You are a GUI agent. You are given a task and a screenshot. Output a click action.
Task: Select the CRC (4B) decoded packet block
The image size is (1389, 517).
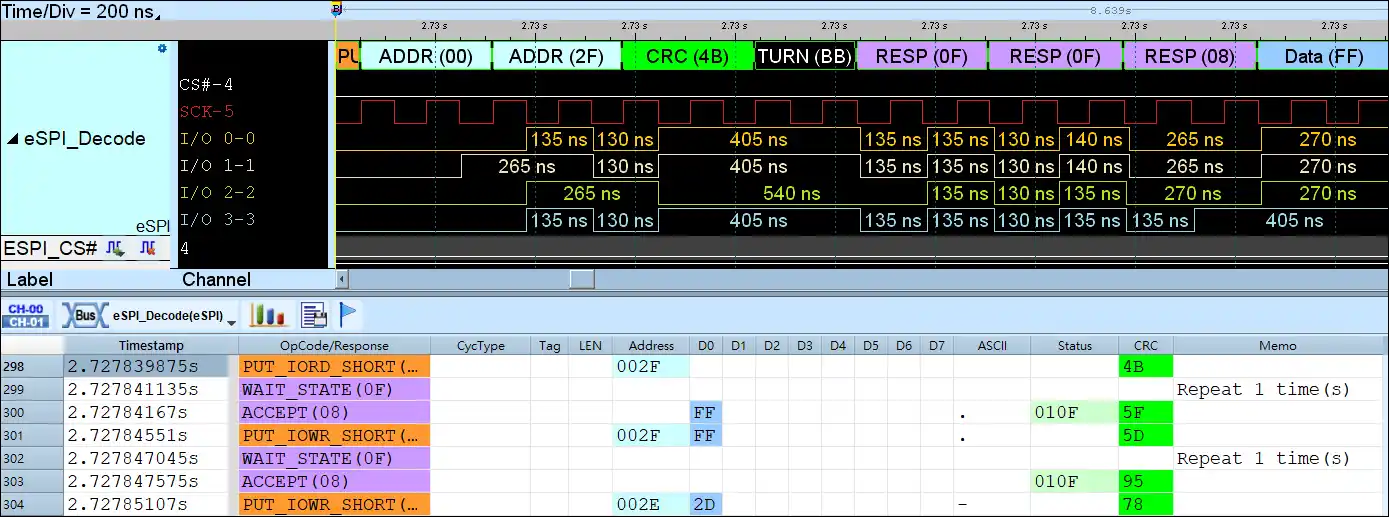point(687,56)
